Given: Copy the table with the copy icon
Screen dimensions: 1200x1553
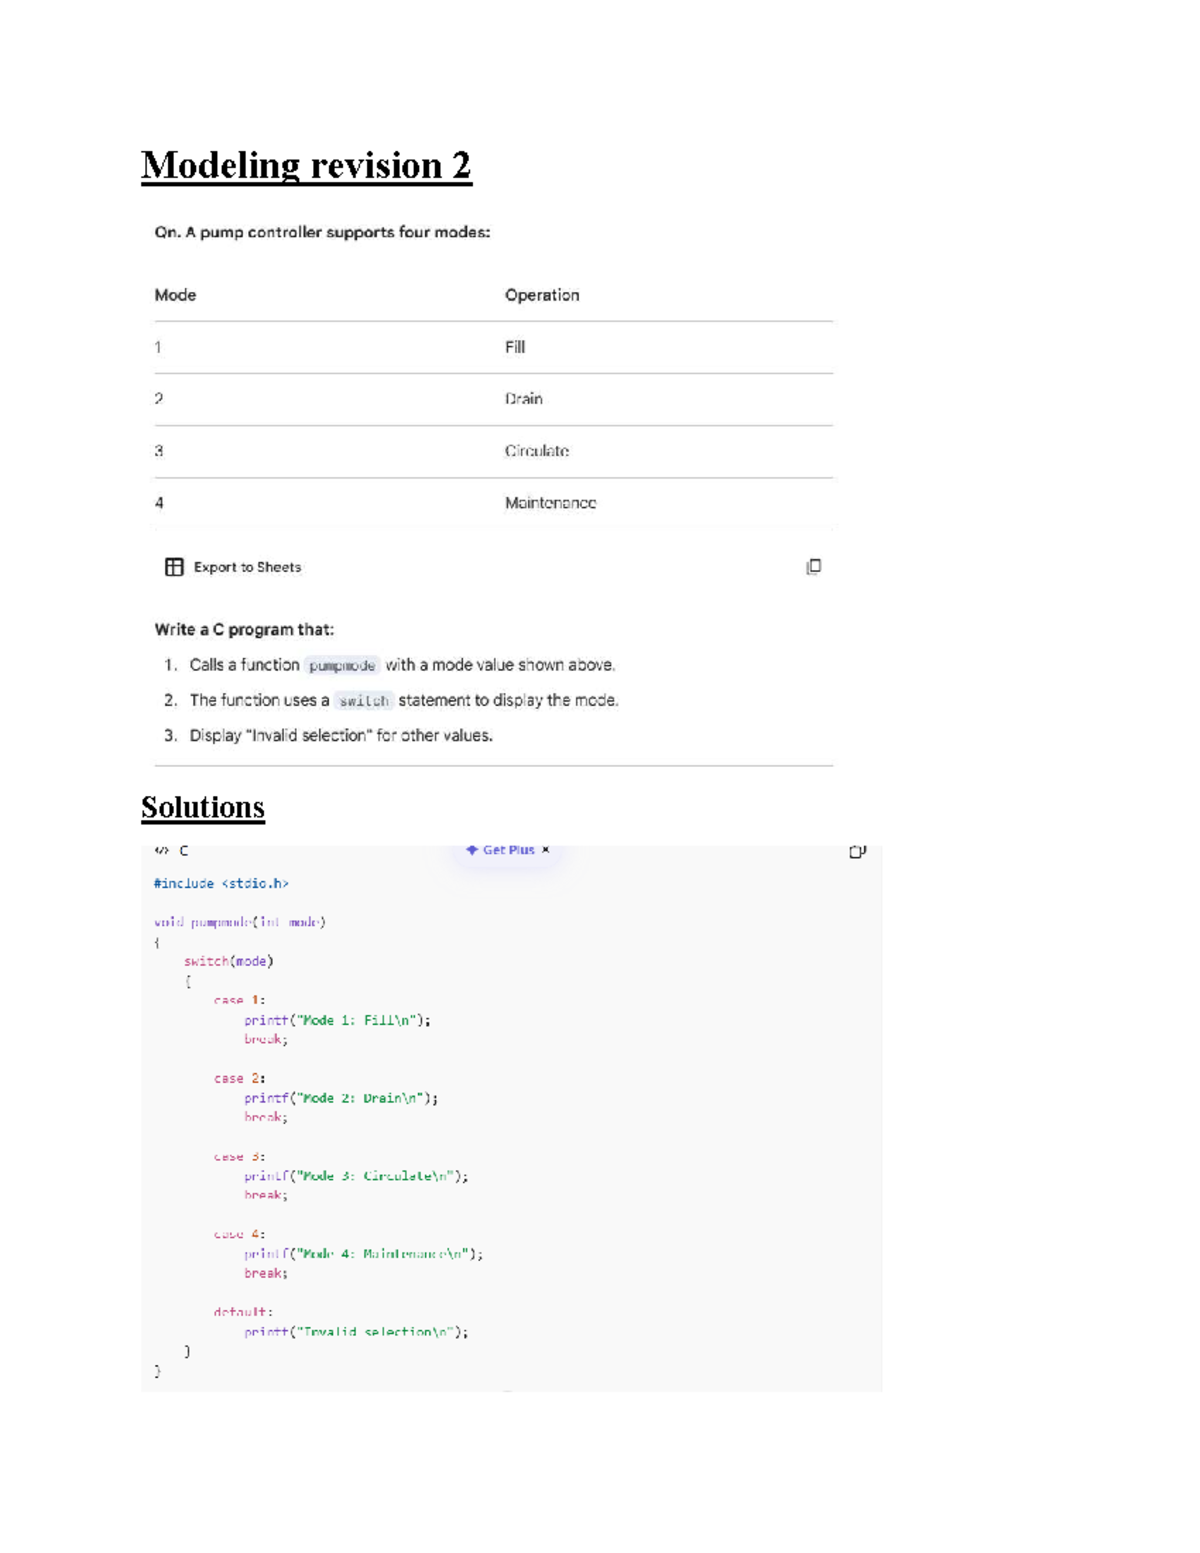Looking at the screenshot, I should pyautogui.click(x=814, y=567).
